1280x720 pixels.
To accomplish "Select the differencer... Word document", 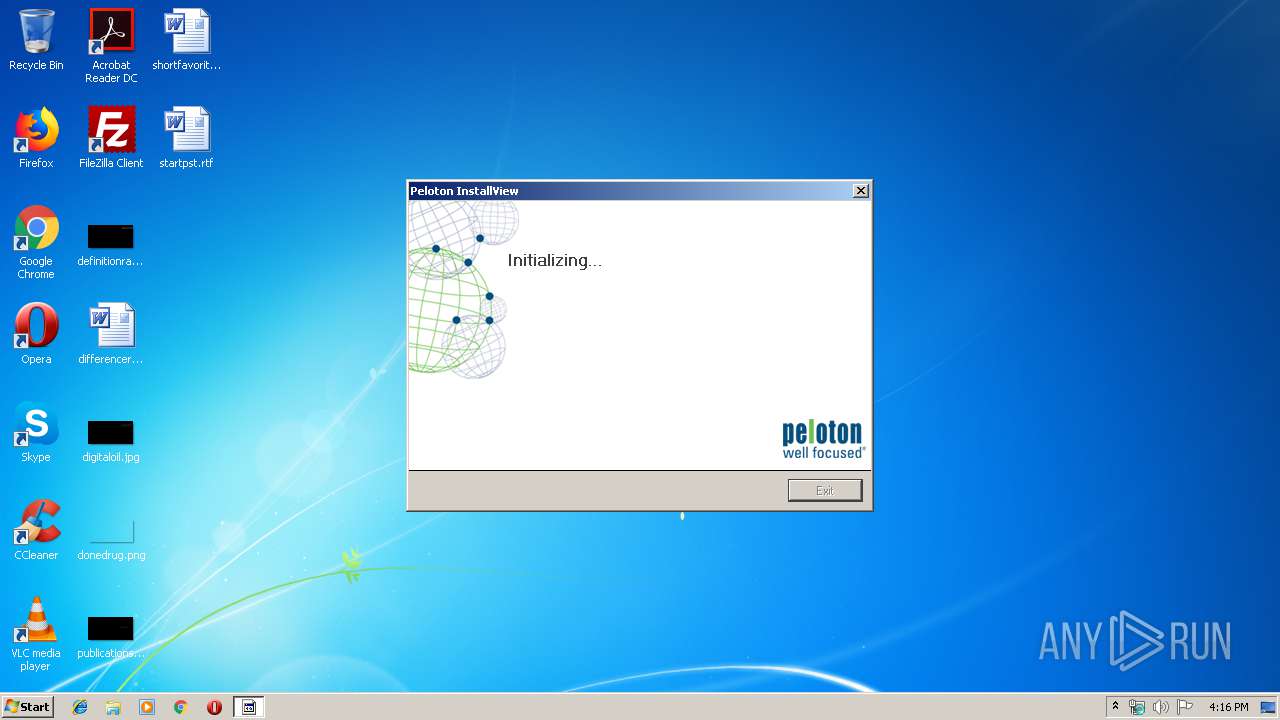I will point(111,334).
